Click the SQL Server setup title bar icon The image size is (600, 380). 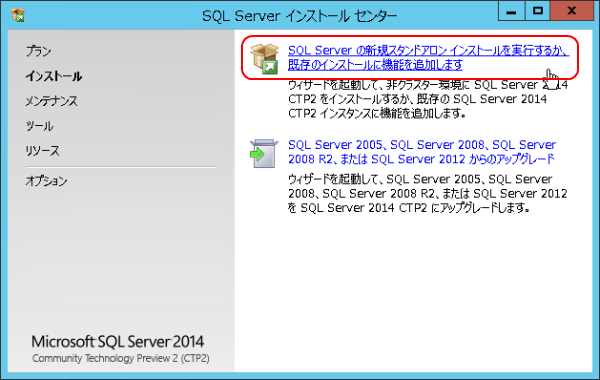point(18,15)
